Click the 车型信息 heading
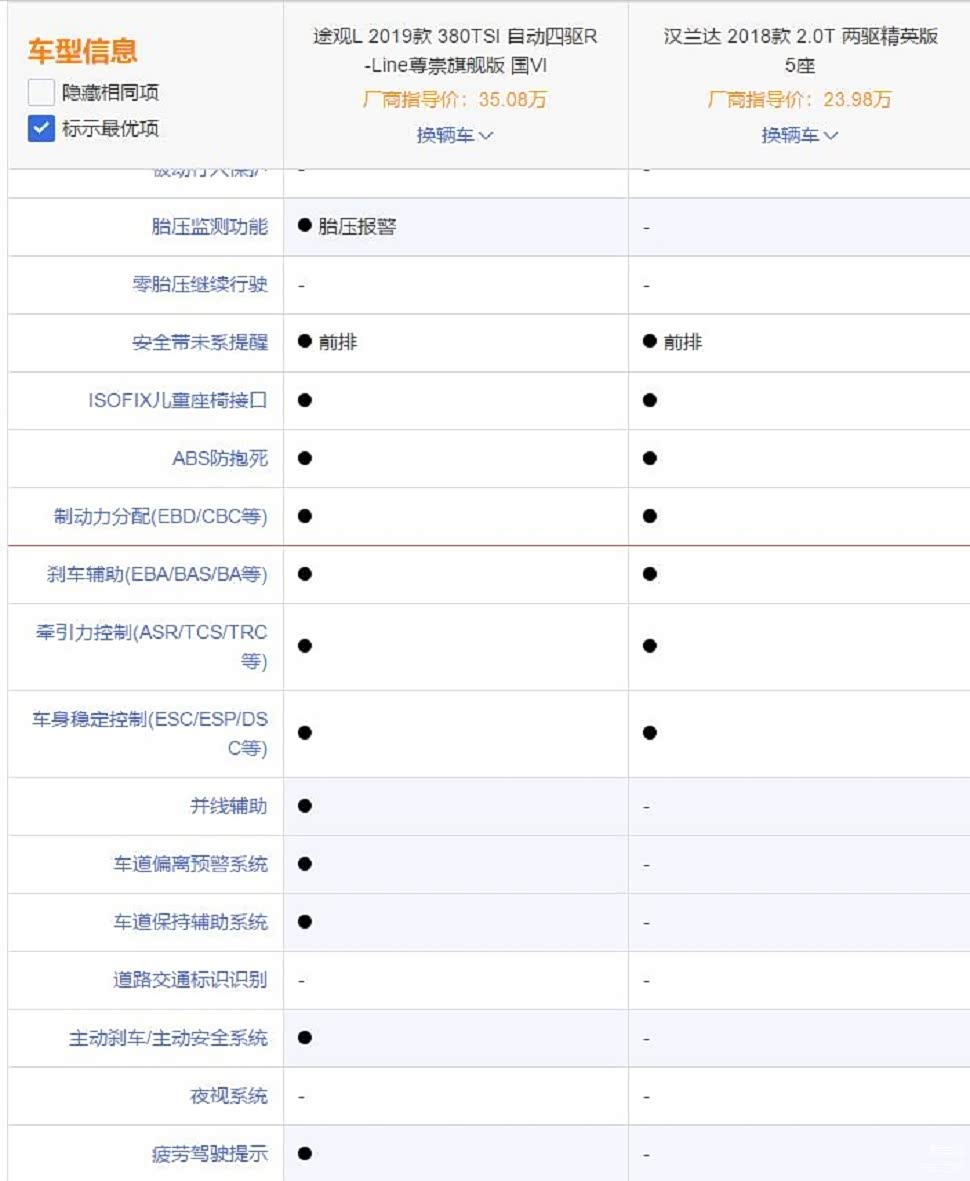This screenshot has width=970, height=1181. coord(83,50)
